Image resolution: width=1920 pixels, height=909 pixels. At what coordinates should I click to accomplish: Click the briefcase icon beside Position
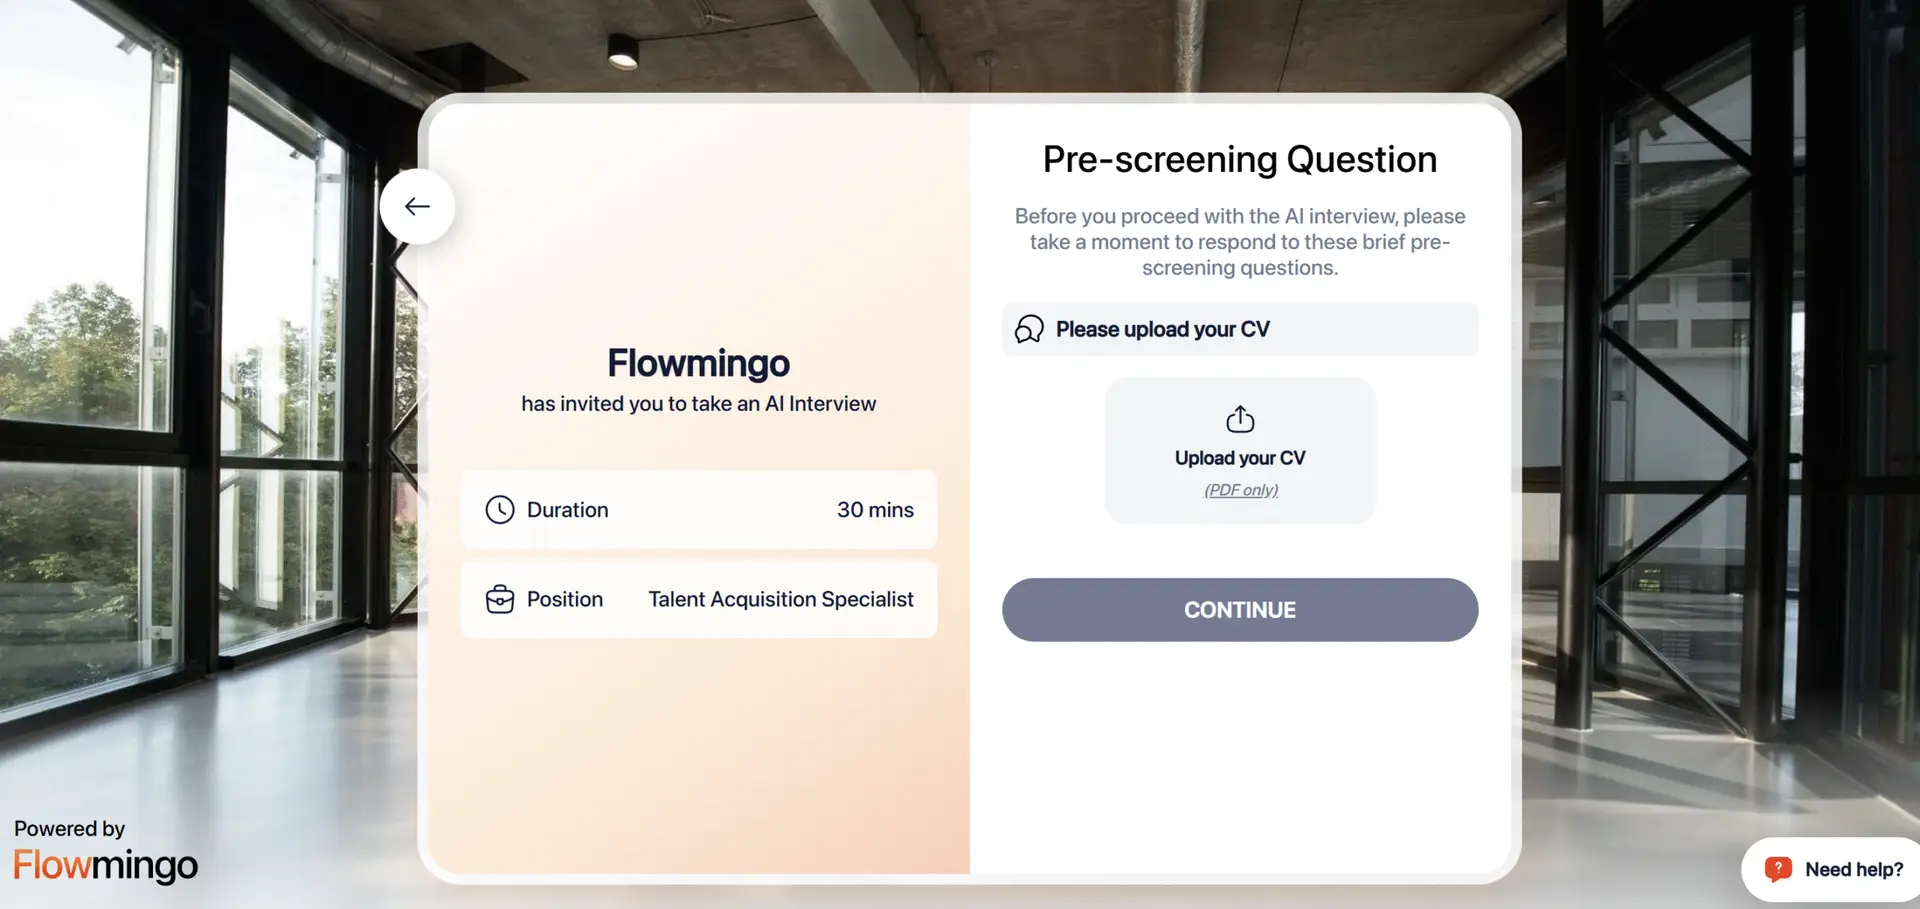500,599
